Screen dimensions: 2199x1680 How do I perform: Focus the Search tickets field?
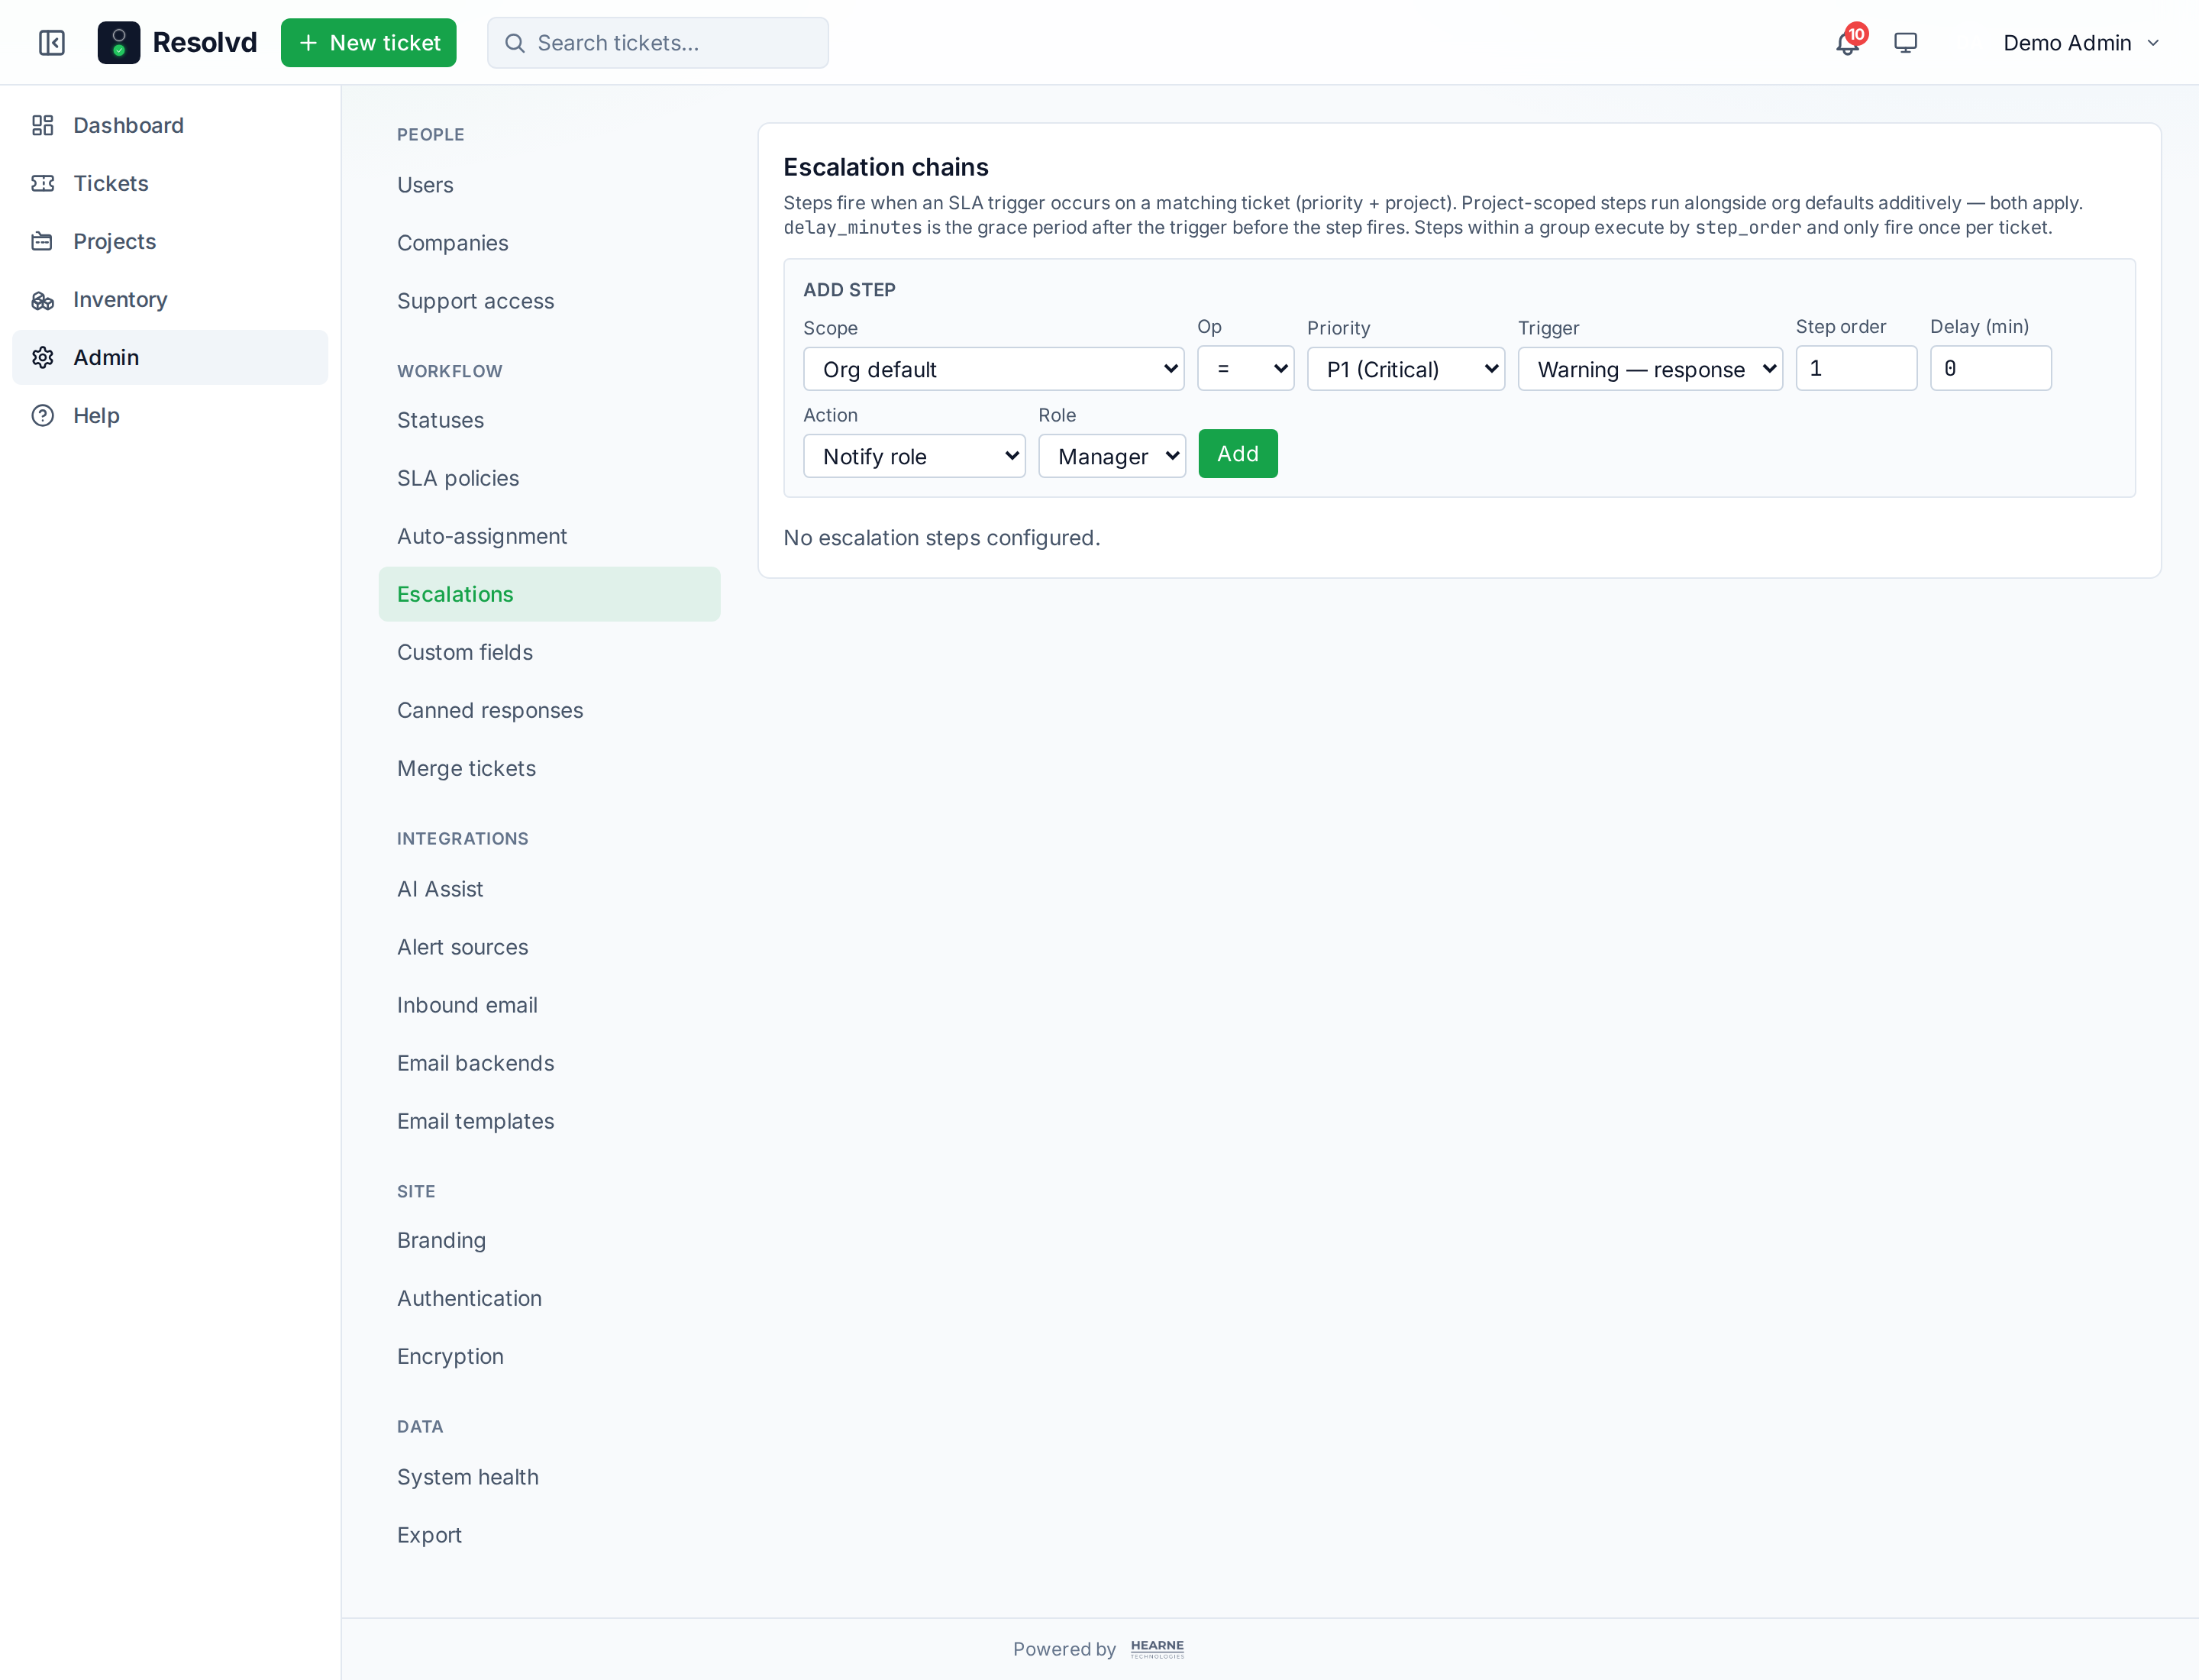pos(657,43)
